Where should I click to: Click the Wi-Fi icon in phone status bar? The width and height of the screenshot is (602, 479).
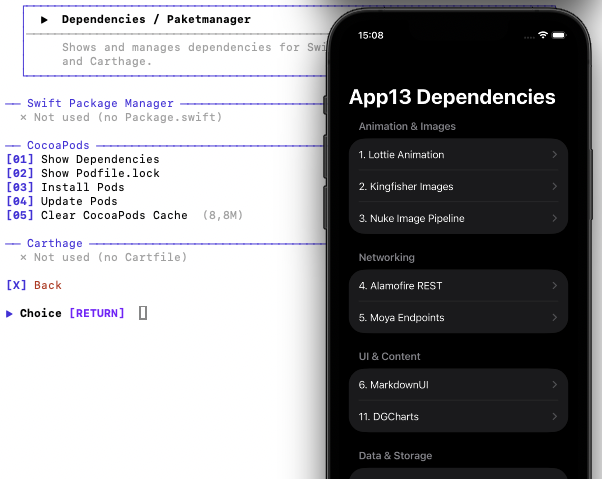click(x=542, y=35)
